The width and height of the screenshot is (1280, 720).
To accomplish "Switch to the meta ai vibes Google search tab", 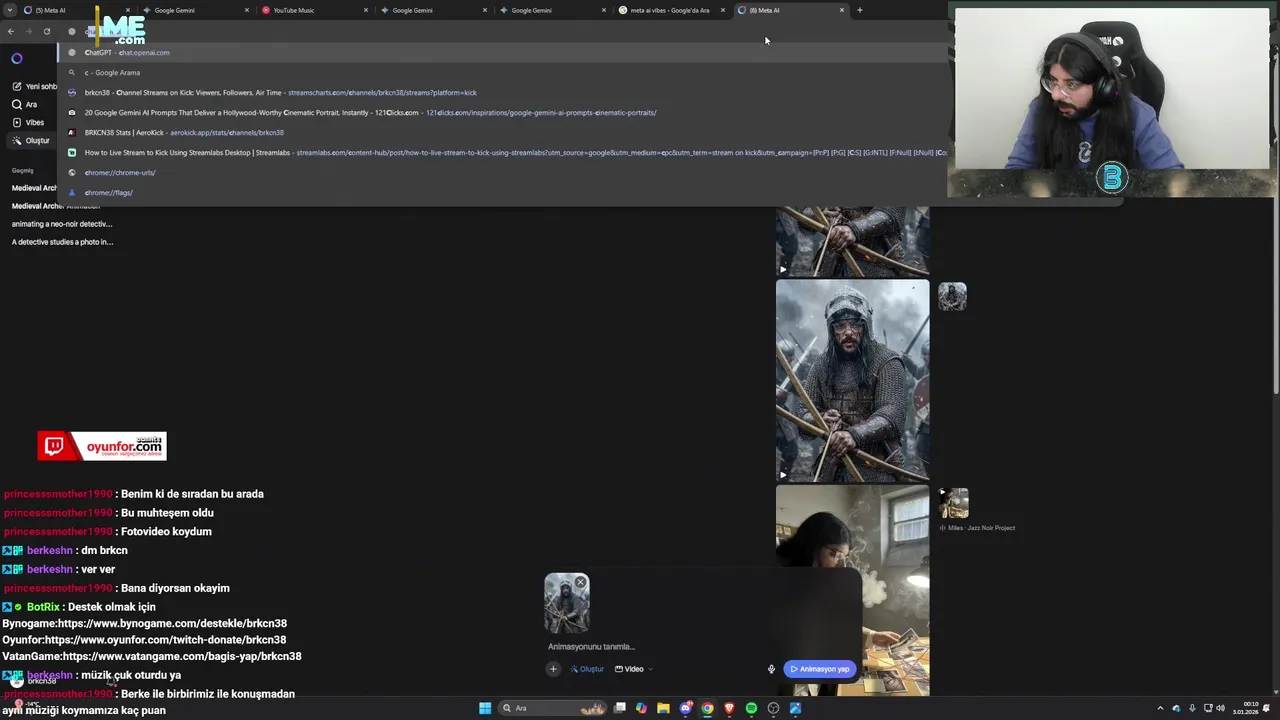I will 670,10.
